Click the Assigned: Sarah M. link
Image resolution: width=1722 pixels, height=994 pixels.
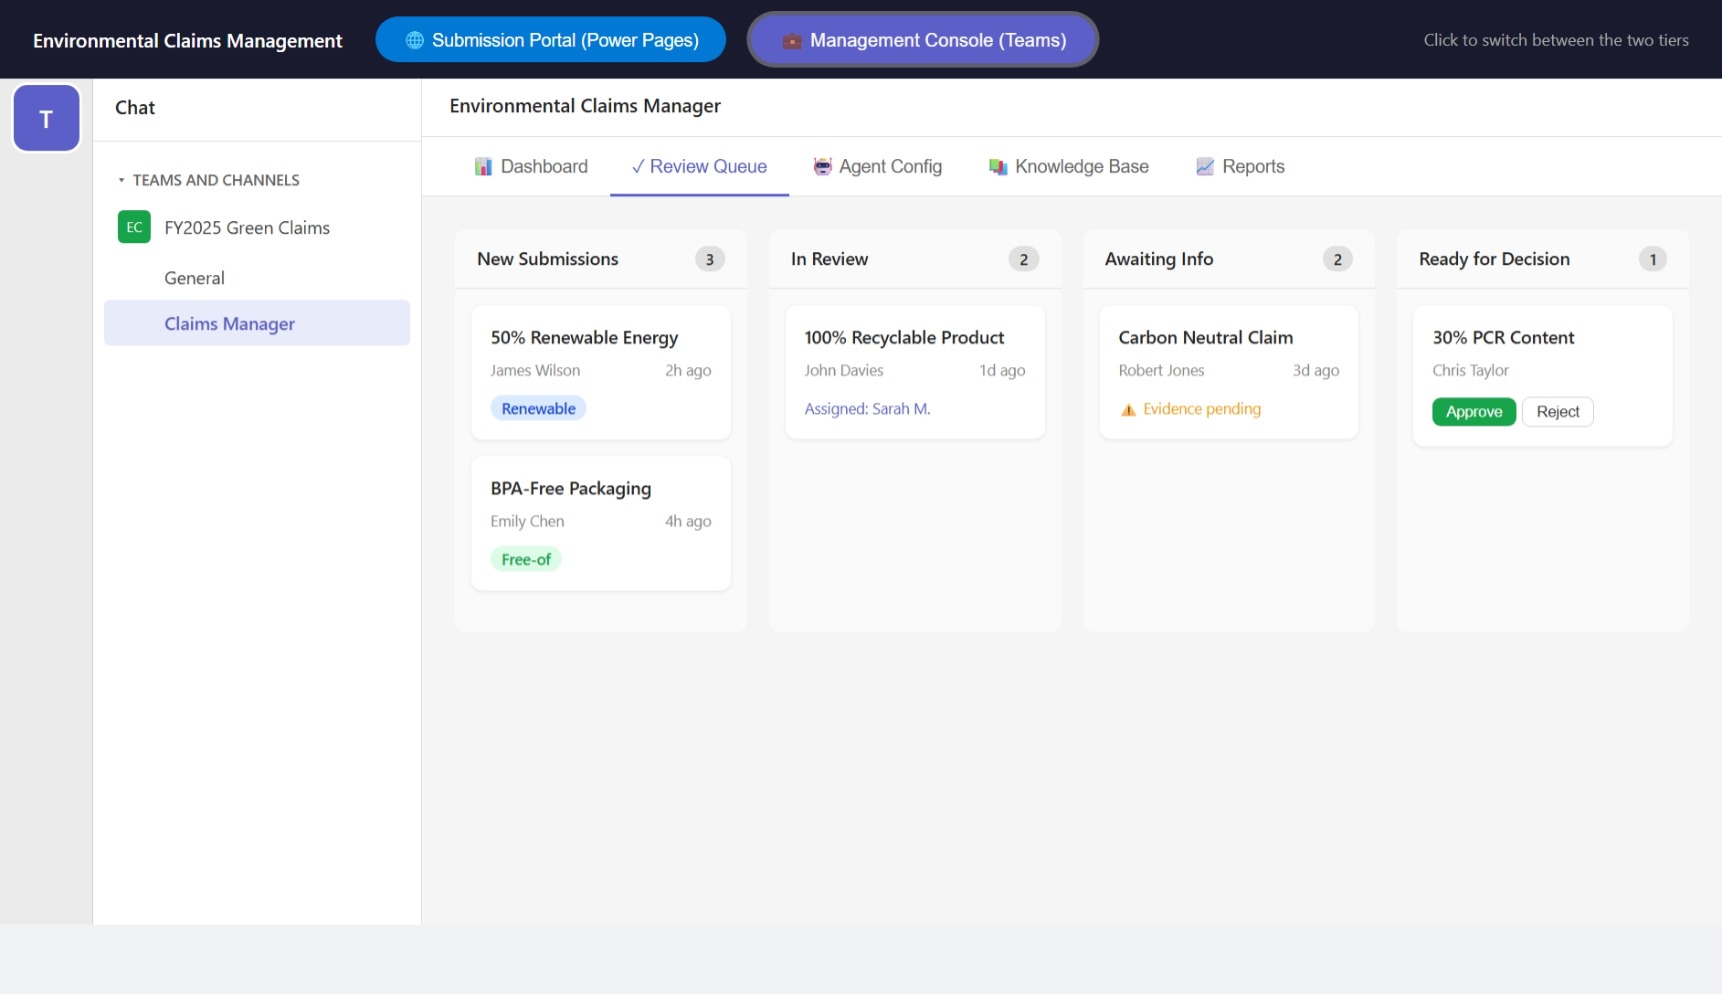867,409
